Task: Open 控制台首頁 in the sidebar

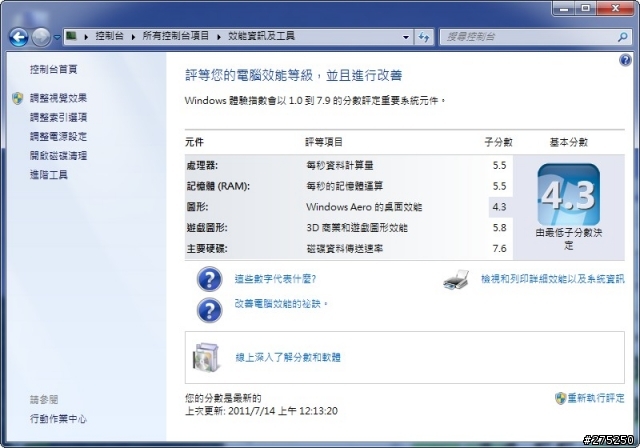Action: pyautogui.click(x=53, y=69)
